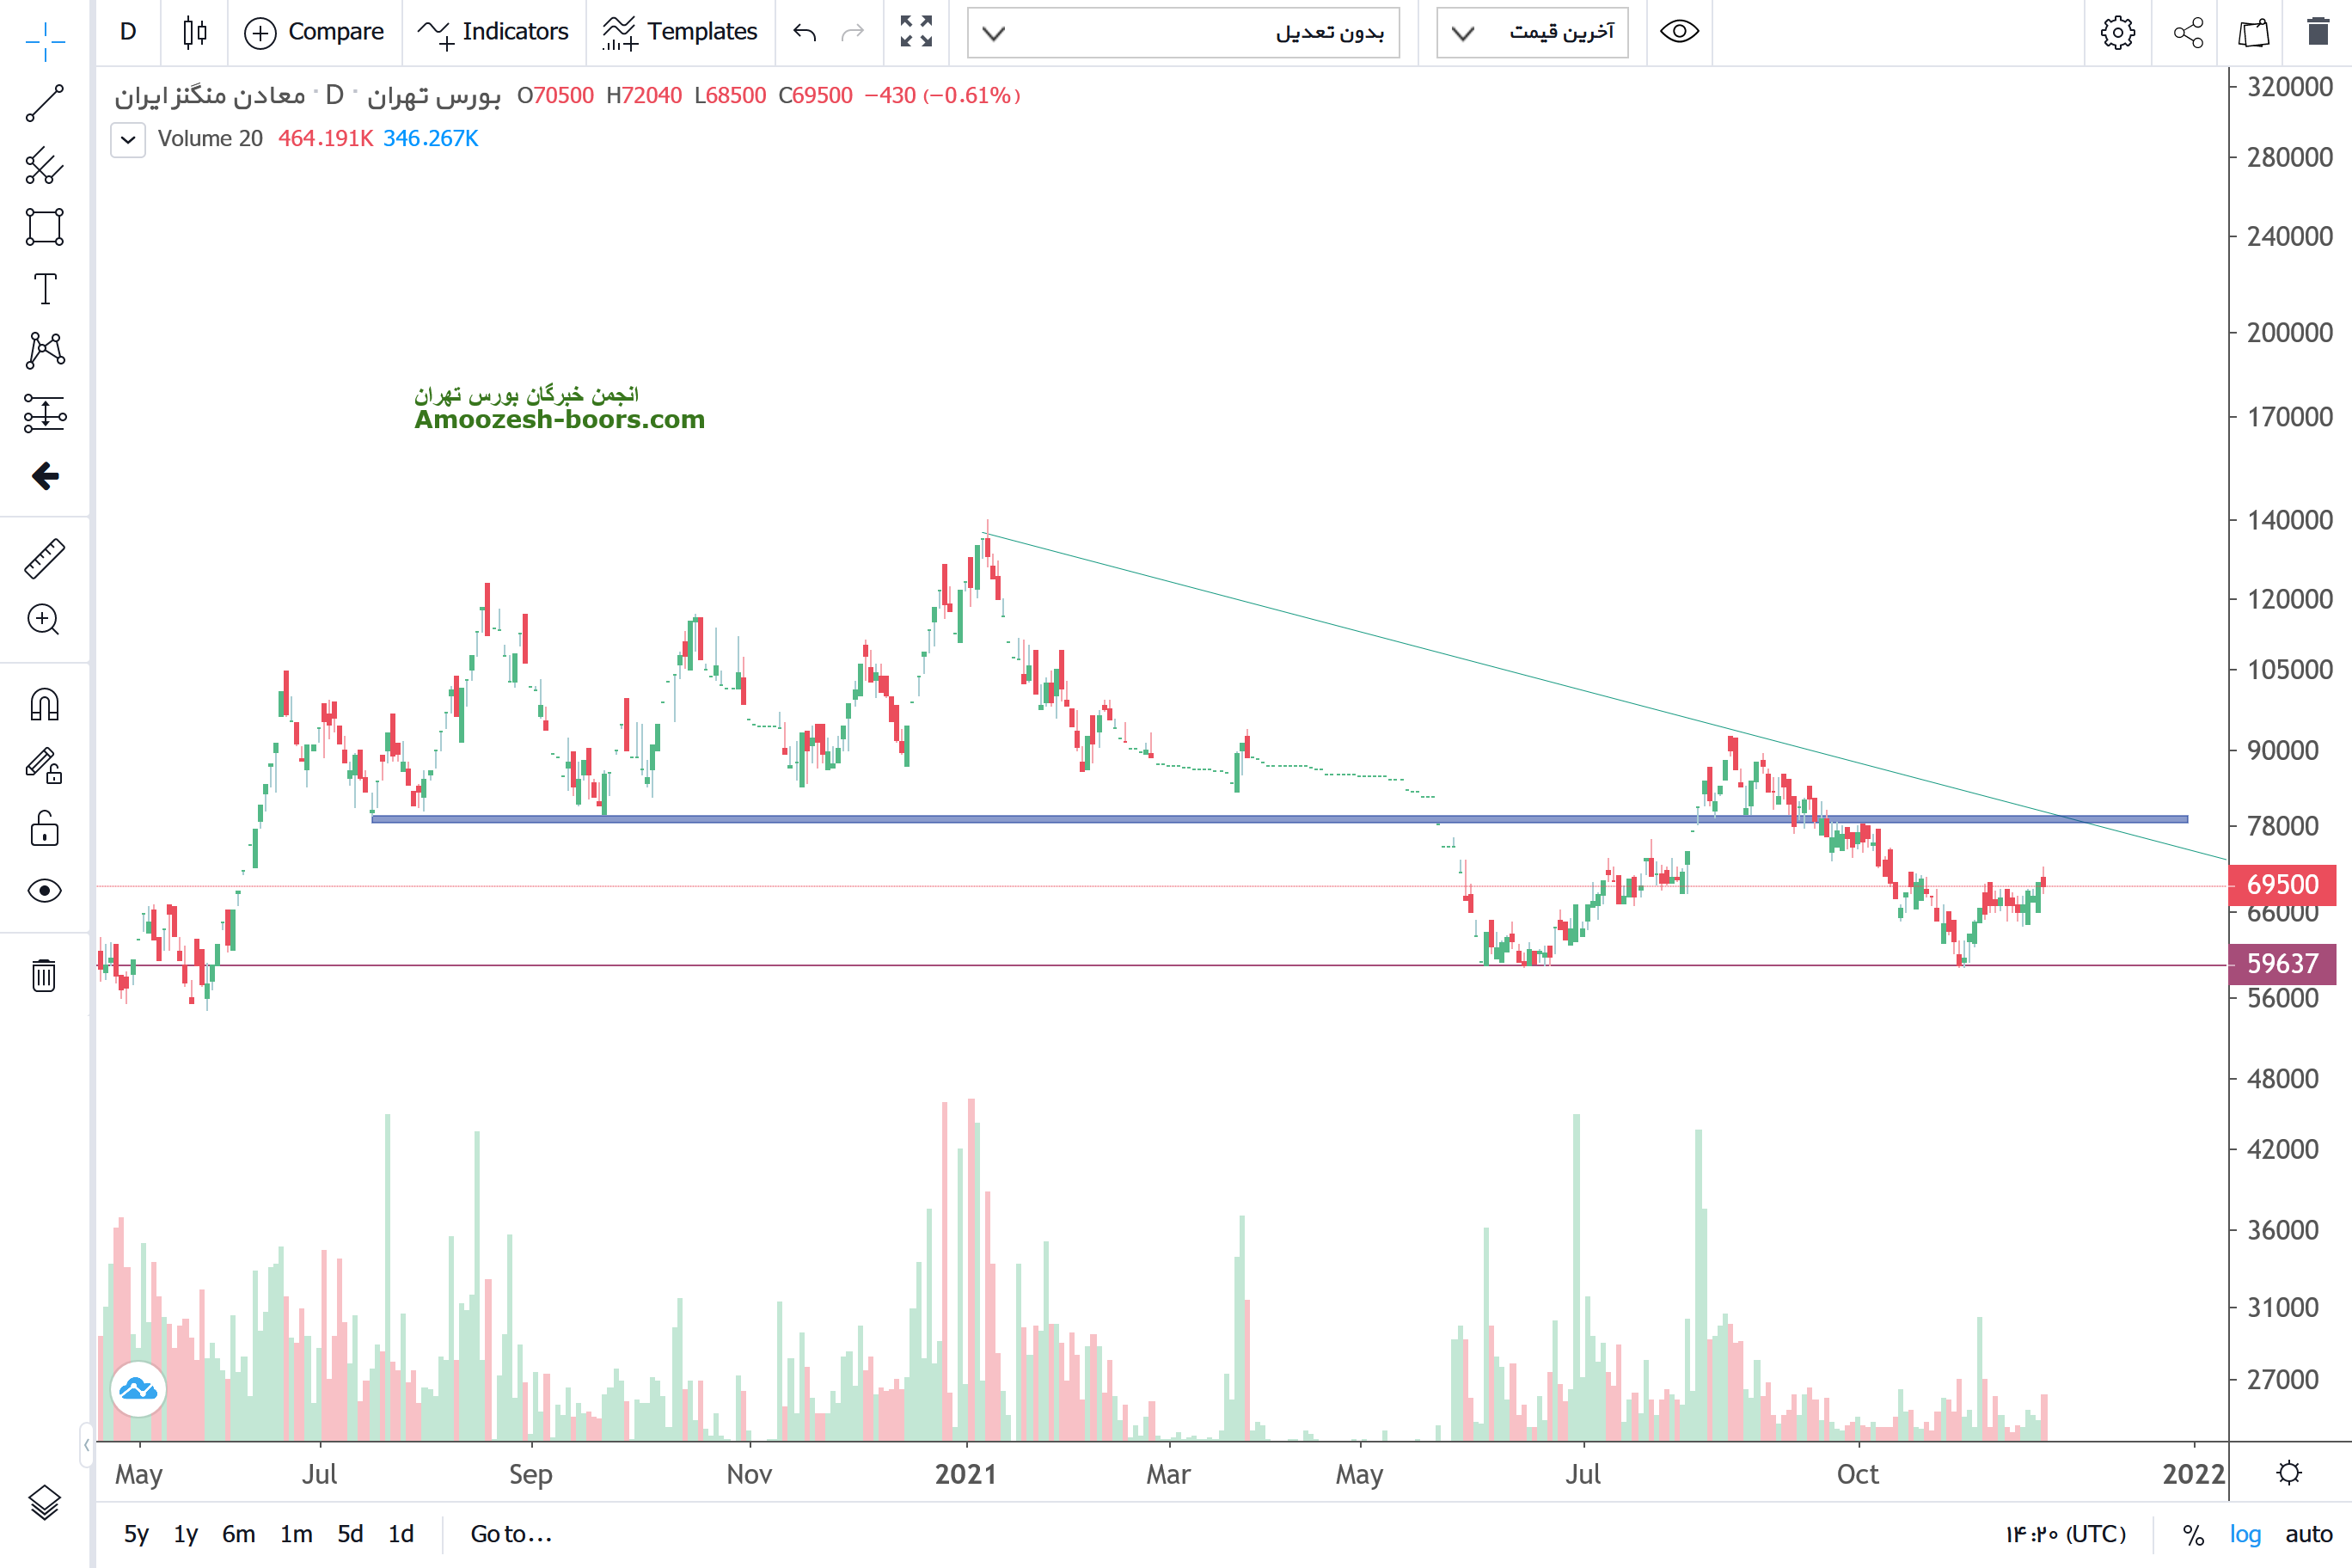The width and height of the screenshot is (2352, 1568).
Task: Click the zoom in tool
Action: pos(44,620)
